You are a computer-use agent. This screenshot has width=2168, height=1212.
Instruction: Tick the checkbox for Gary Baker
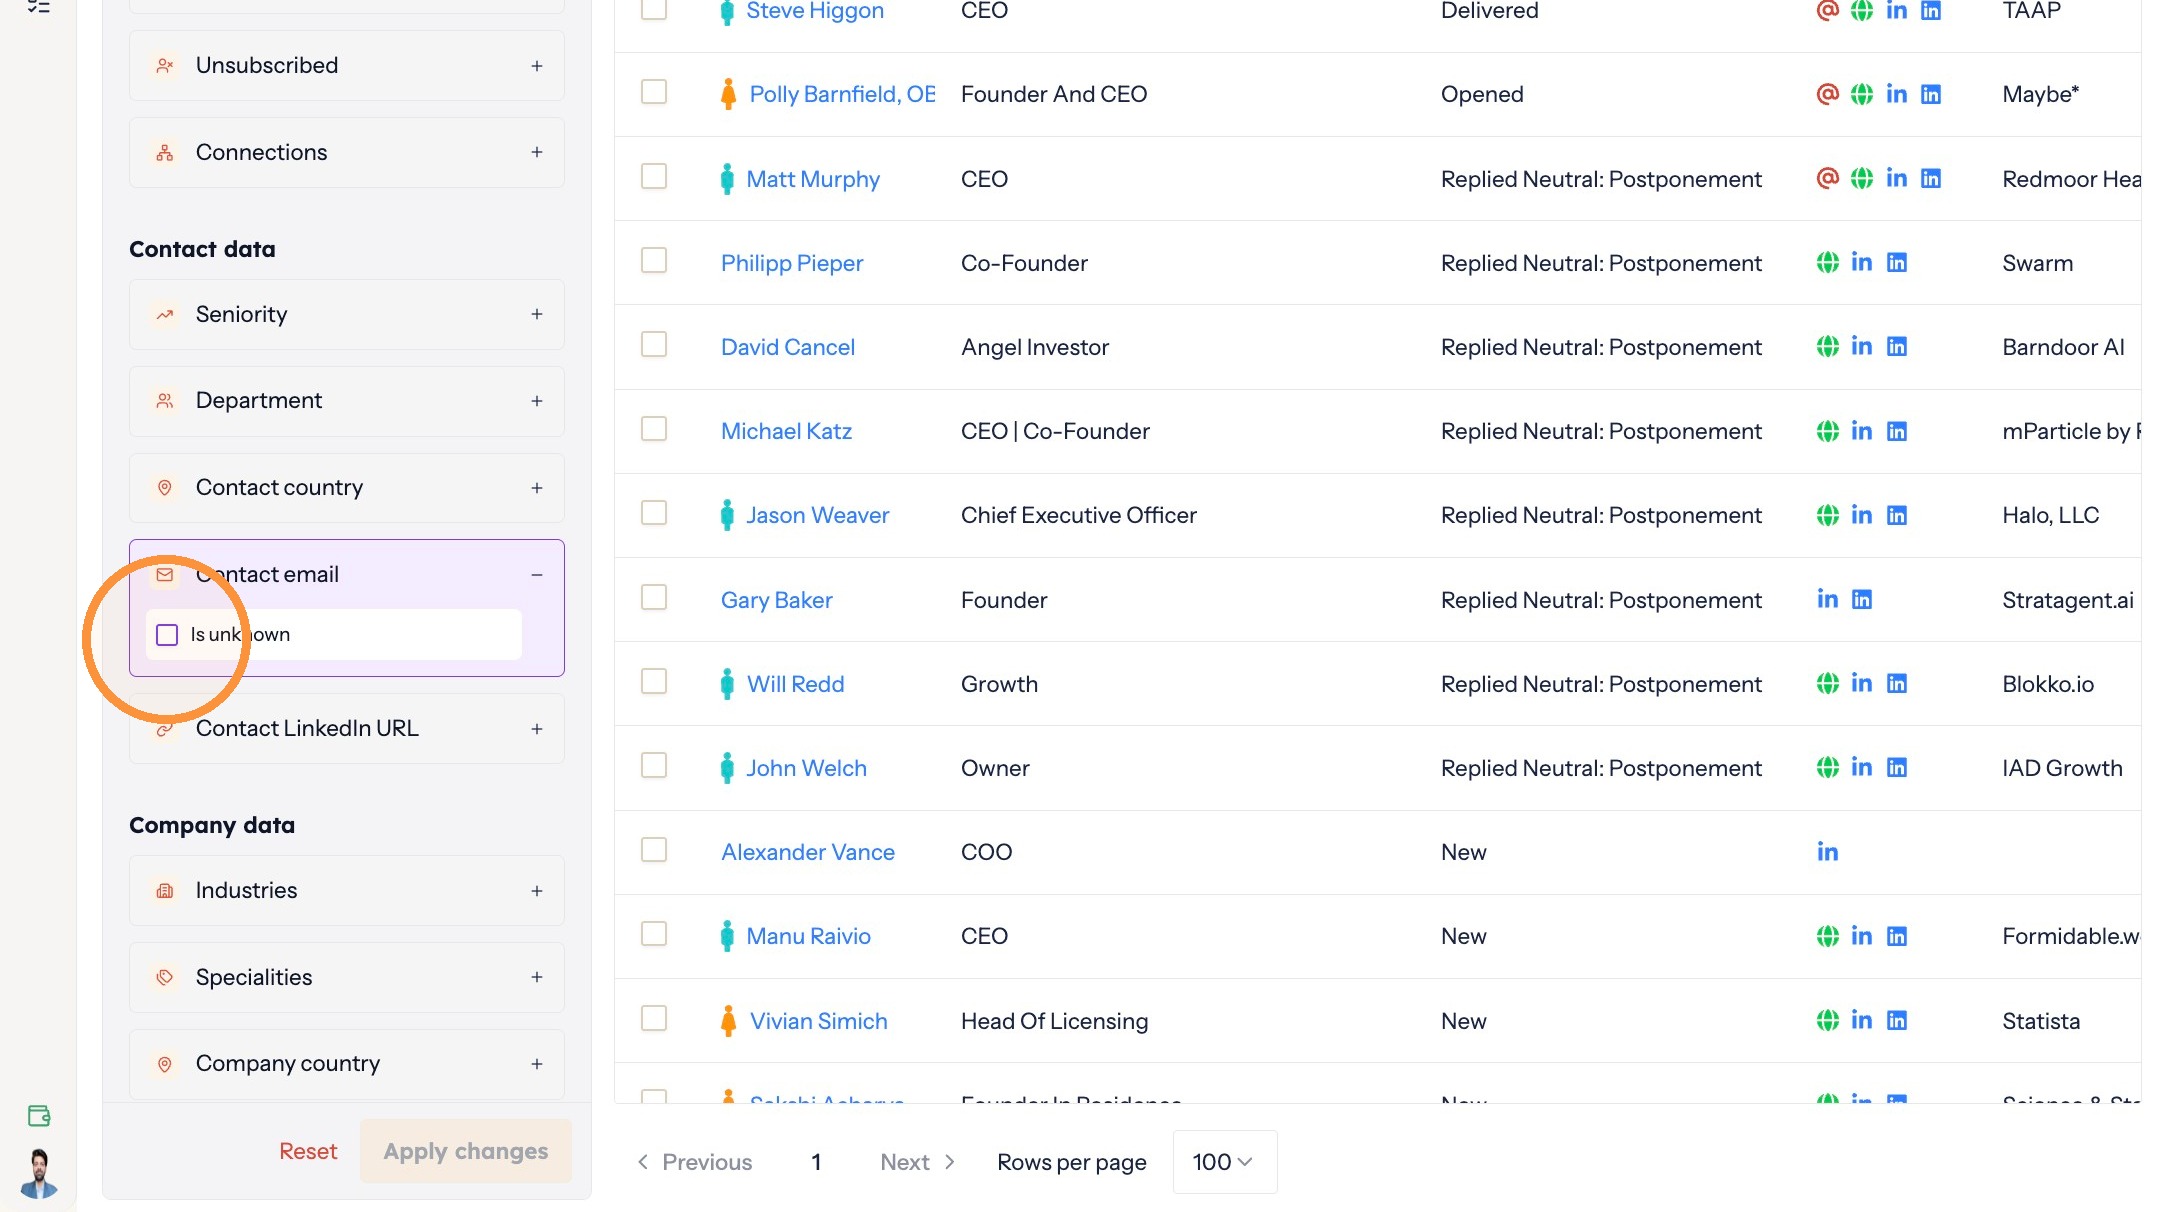654,597
